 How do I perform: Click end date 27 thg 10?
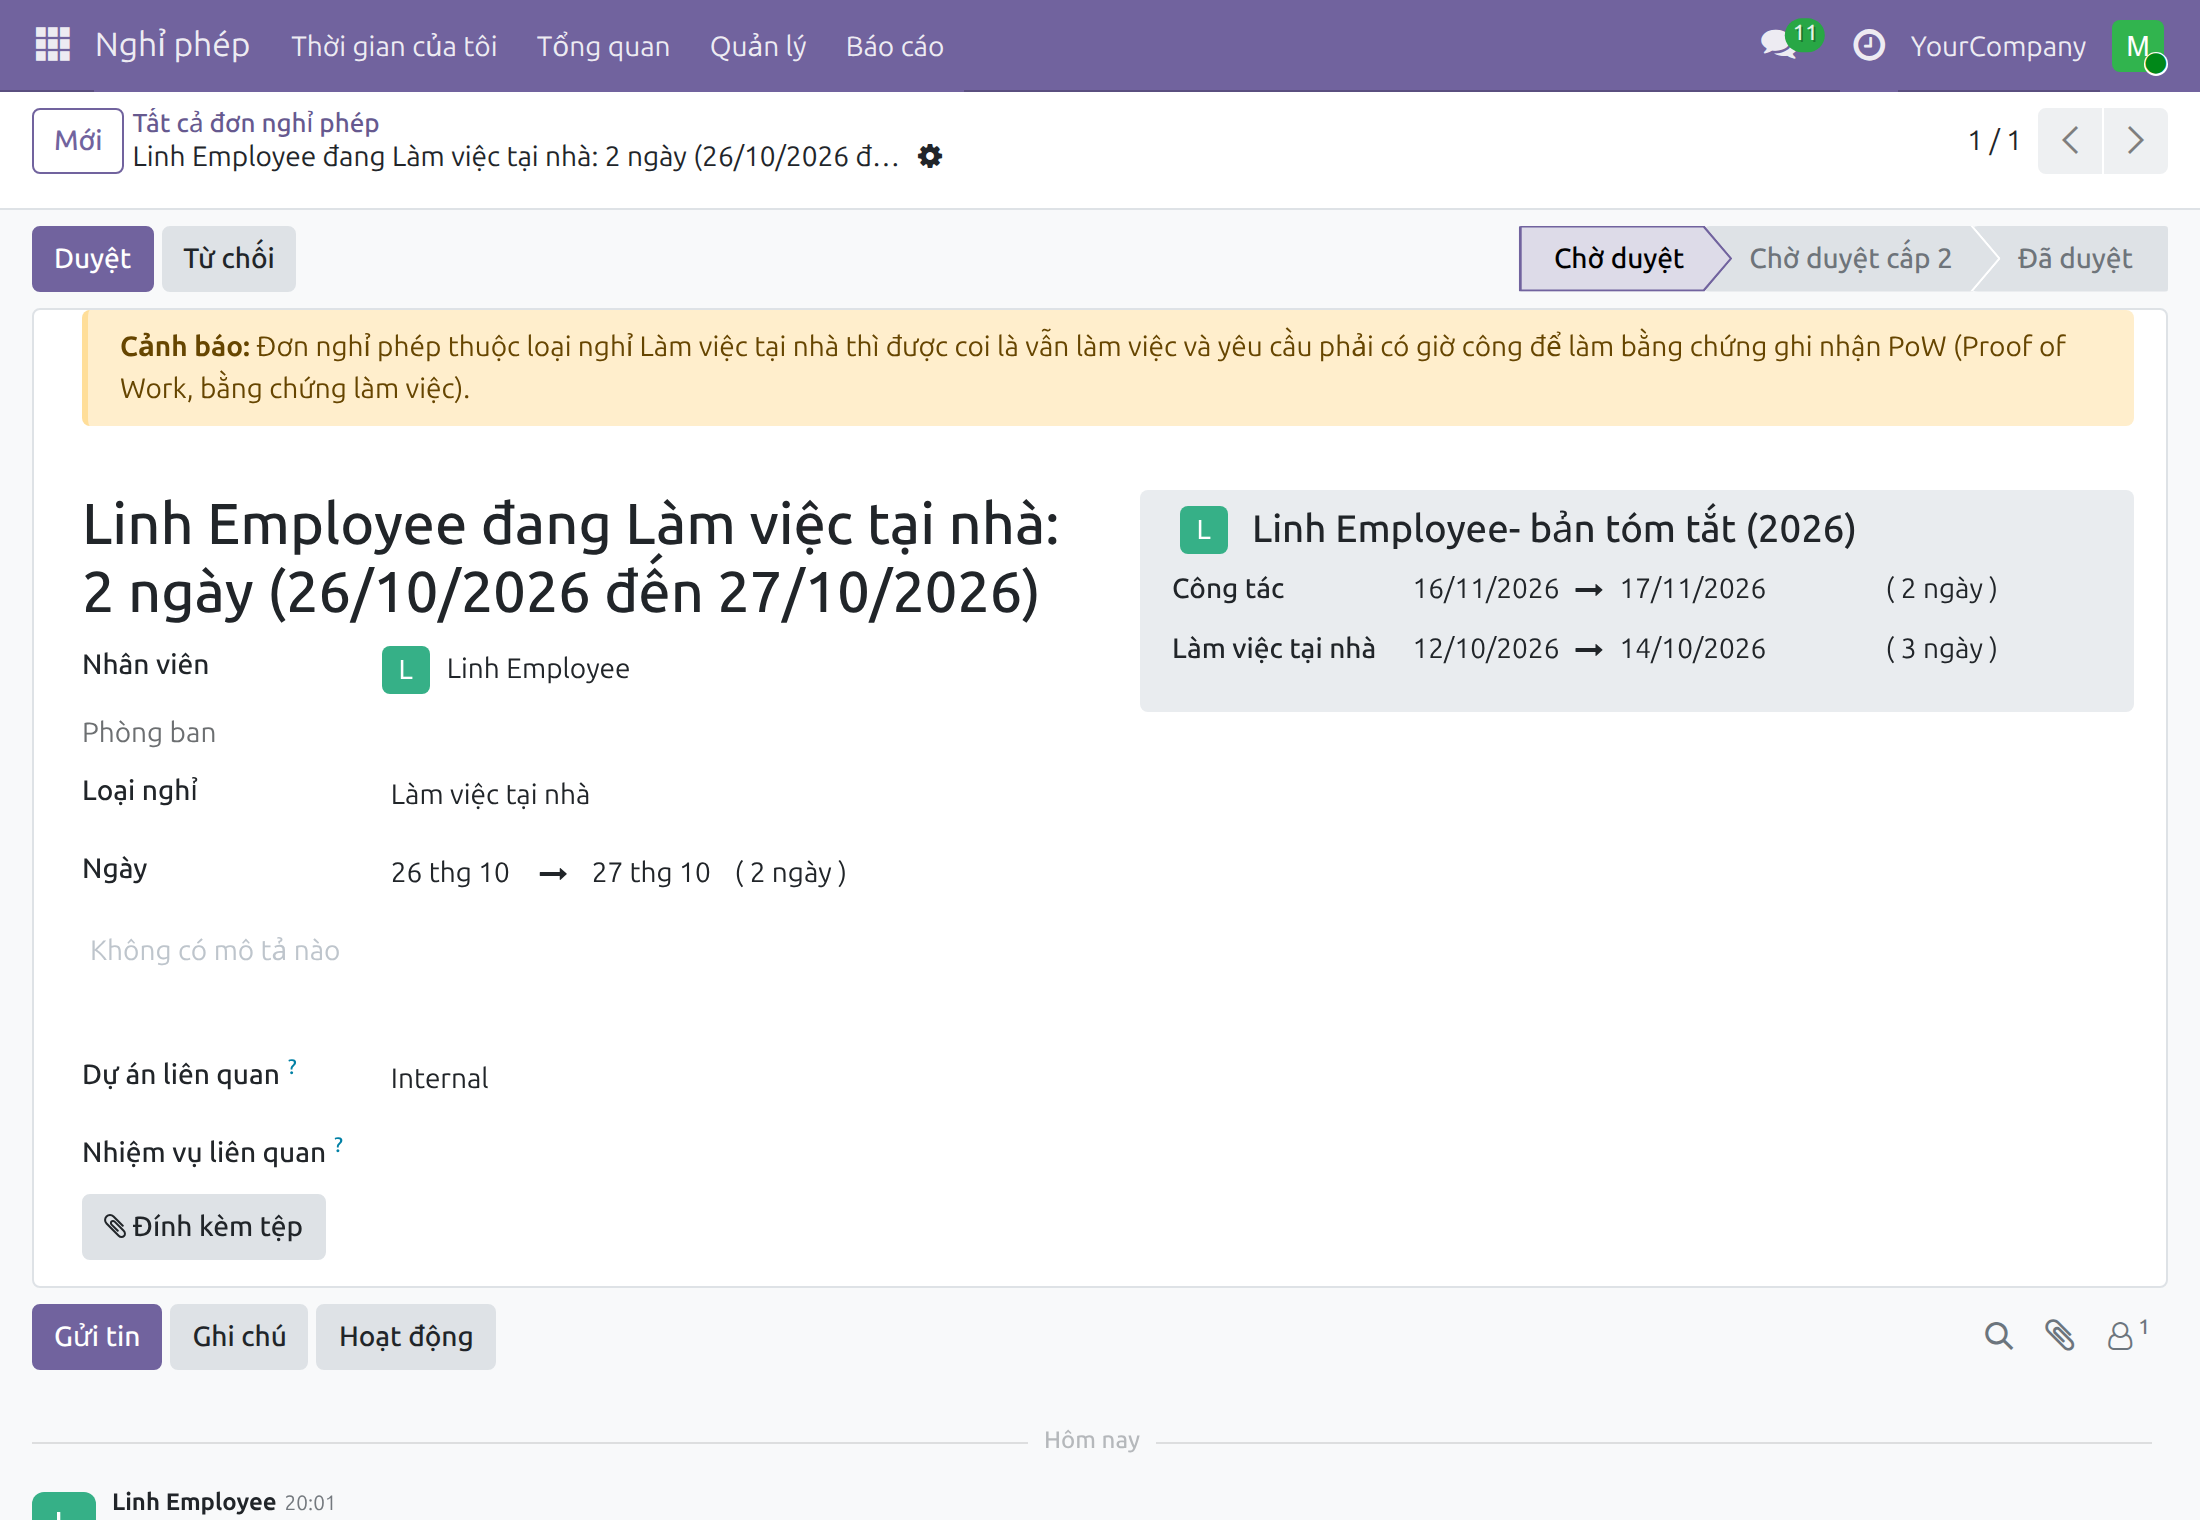click(x=651, y=873)
